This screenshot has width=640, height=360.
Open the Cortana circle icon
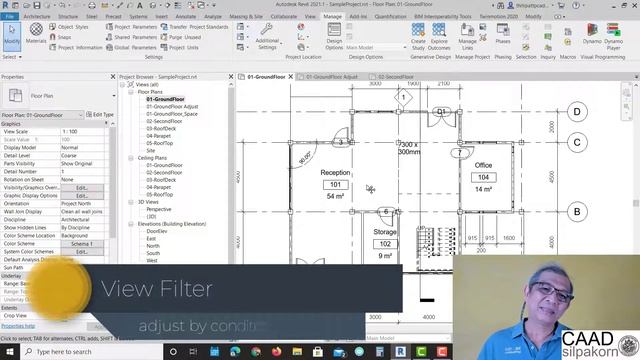tap(173, 351)
